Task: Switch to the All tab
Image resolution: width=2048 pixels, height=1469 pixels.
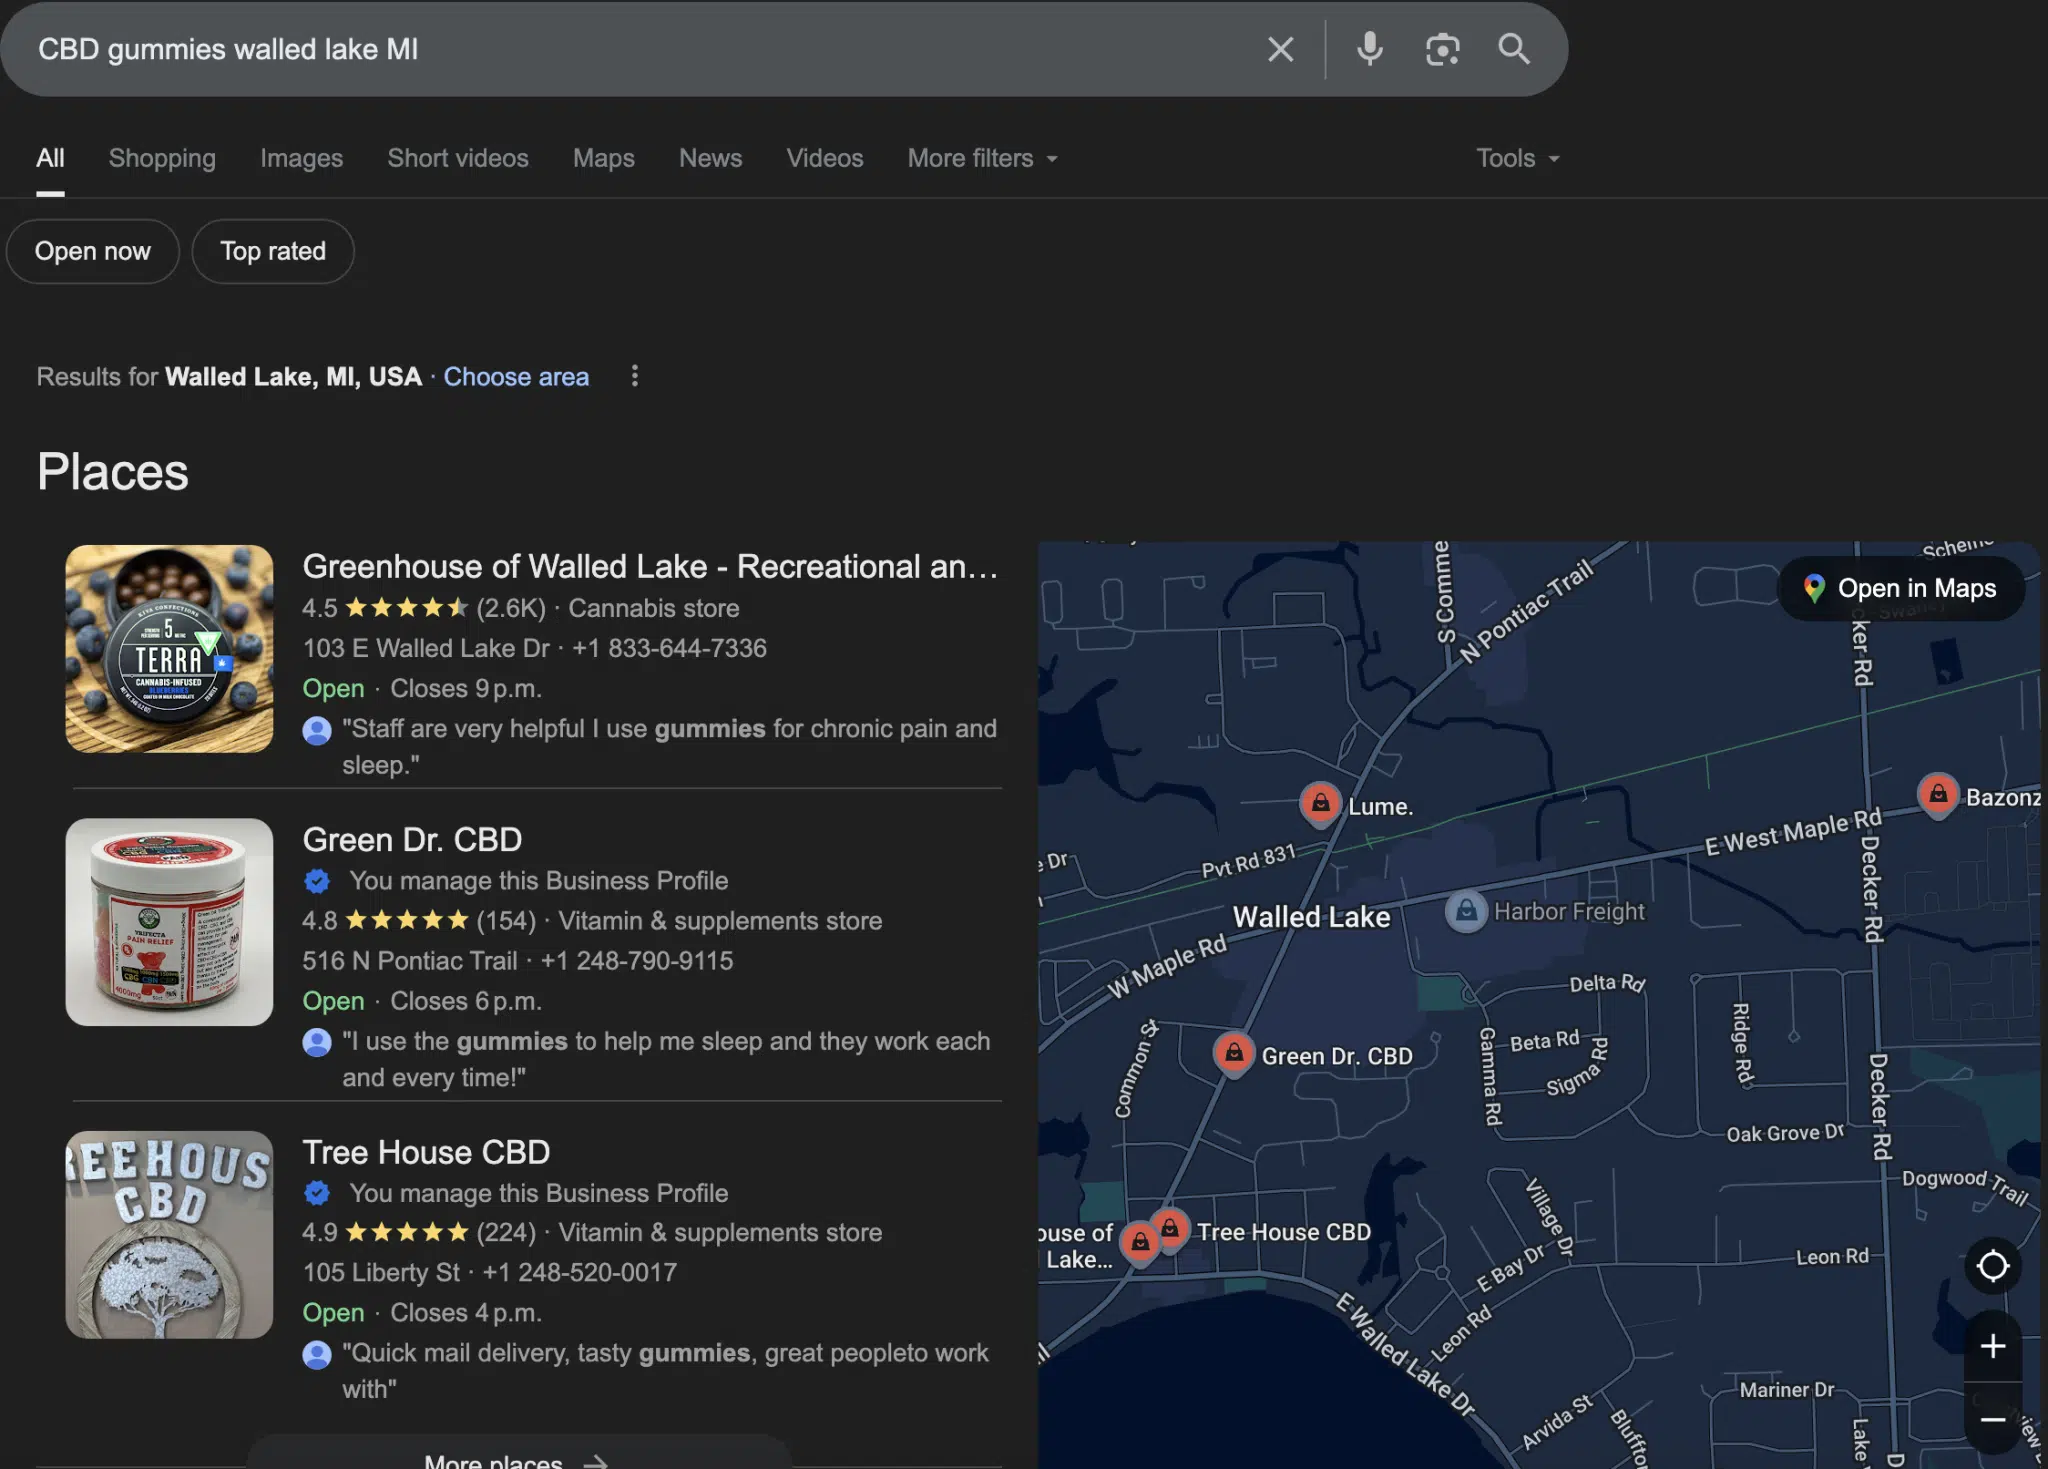Action: pyautogui.click(x=50, y=158)
